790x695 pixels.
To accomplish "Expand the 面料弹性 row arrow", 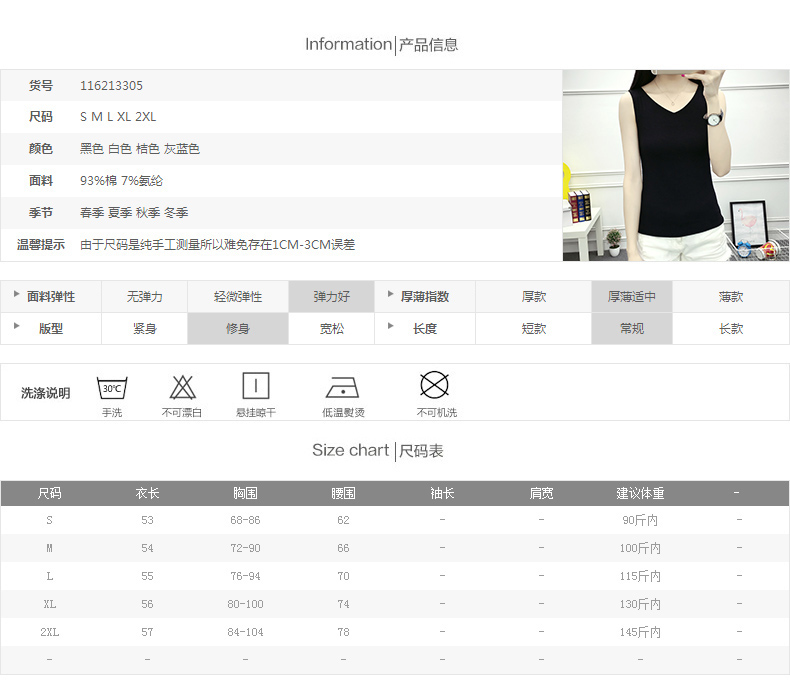I will [16, 296].
